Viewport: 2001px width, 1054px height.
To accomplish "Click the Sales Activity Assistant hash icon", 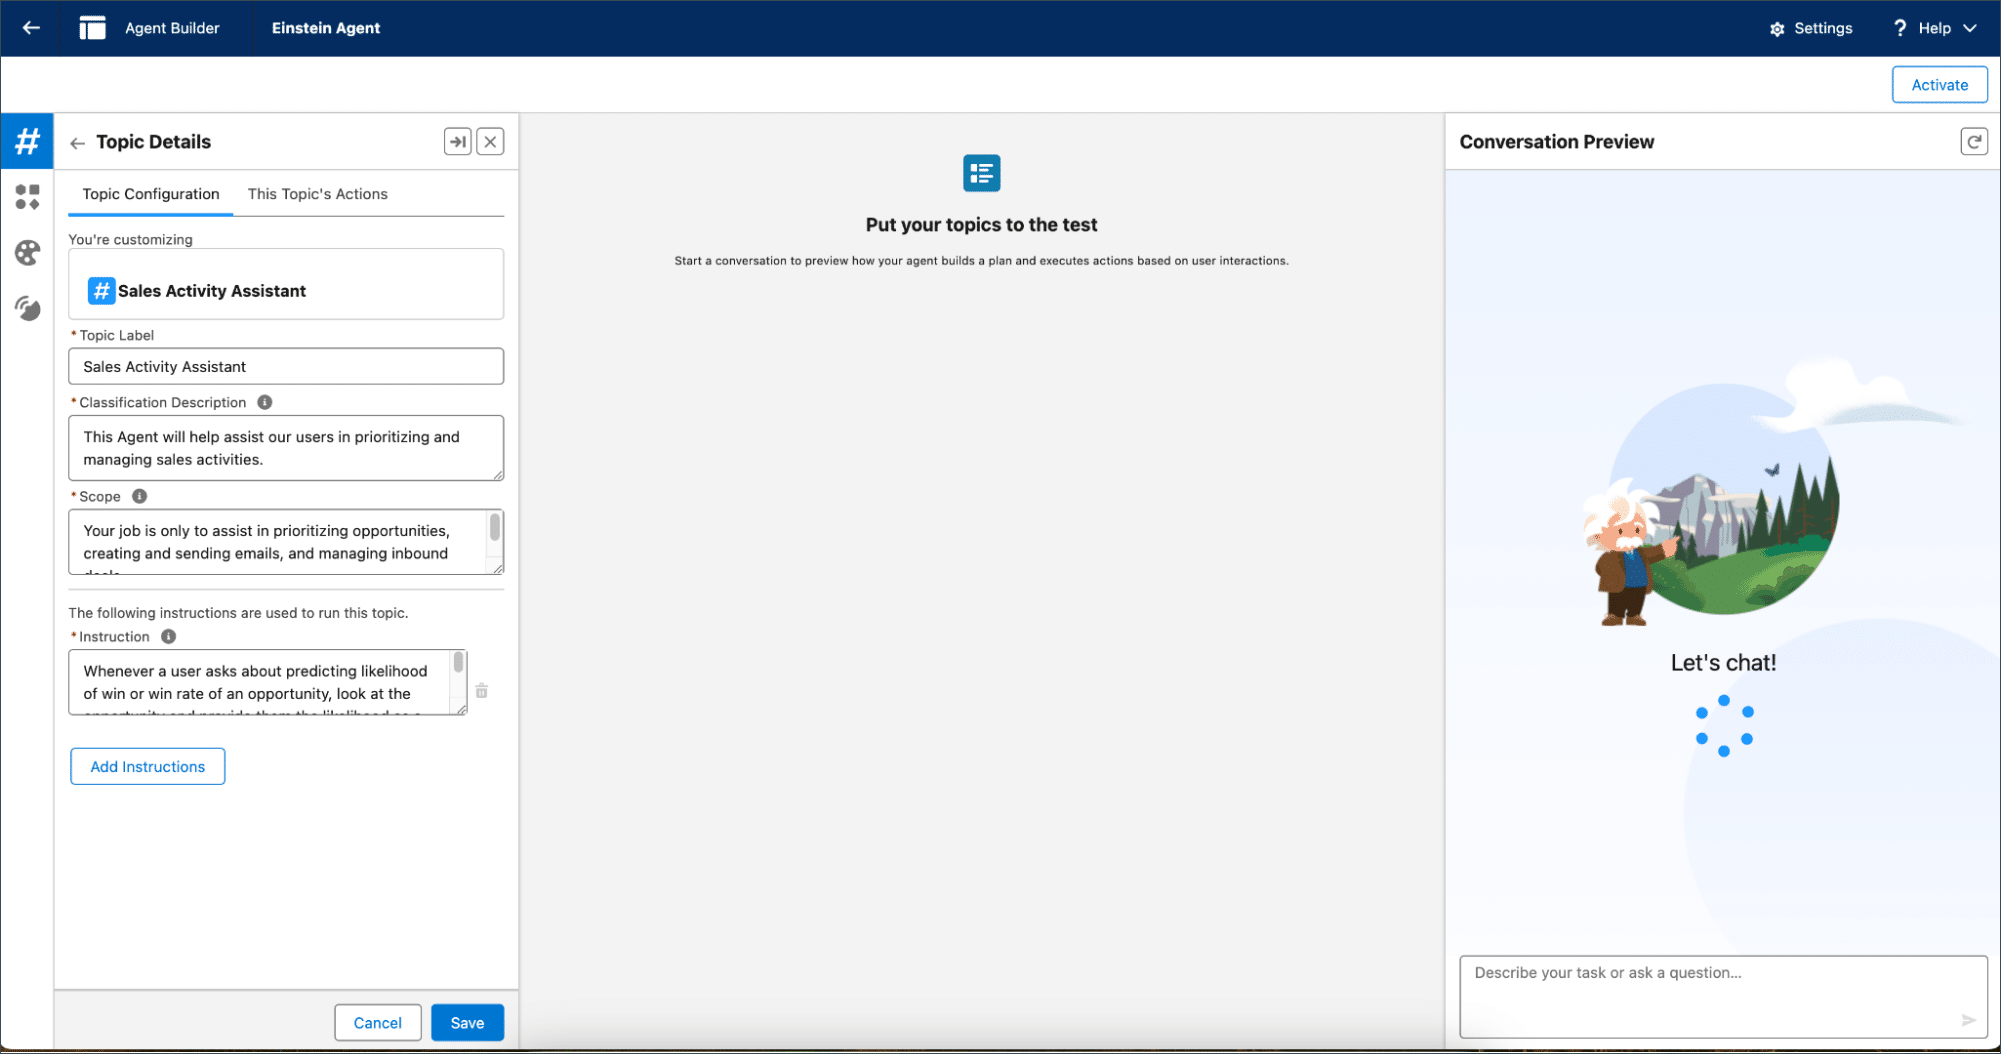I will coord(101,290).
